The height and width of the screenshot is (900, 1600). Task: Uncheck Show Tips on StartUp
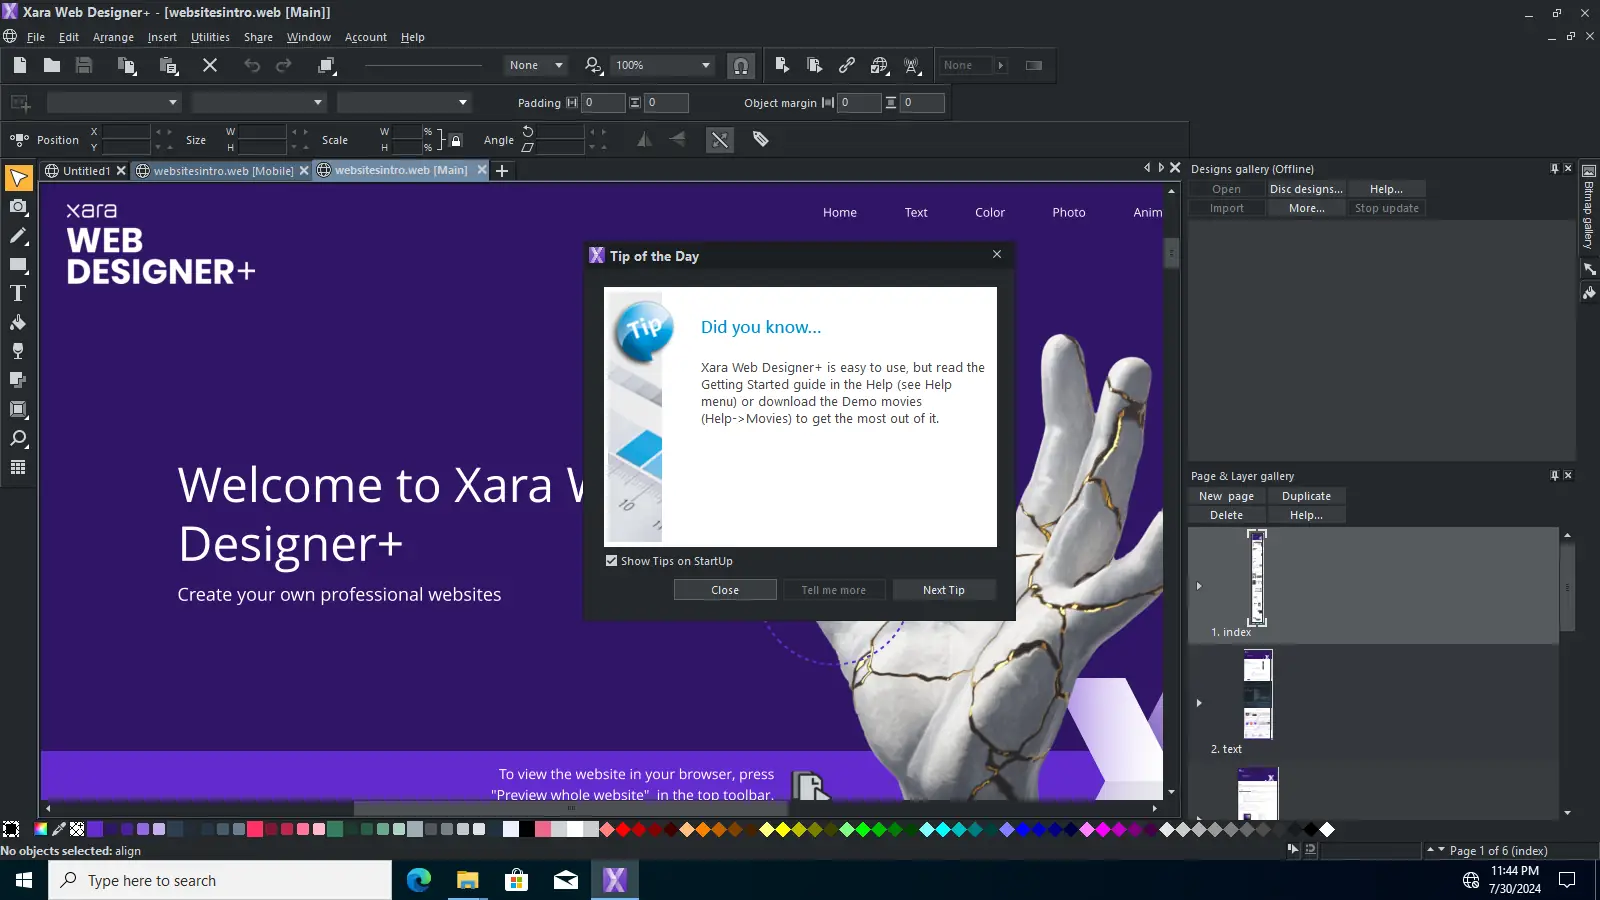pos(611,561)
